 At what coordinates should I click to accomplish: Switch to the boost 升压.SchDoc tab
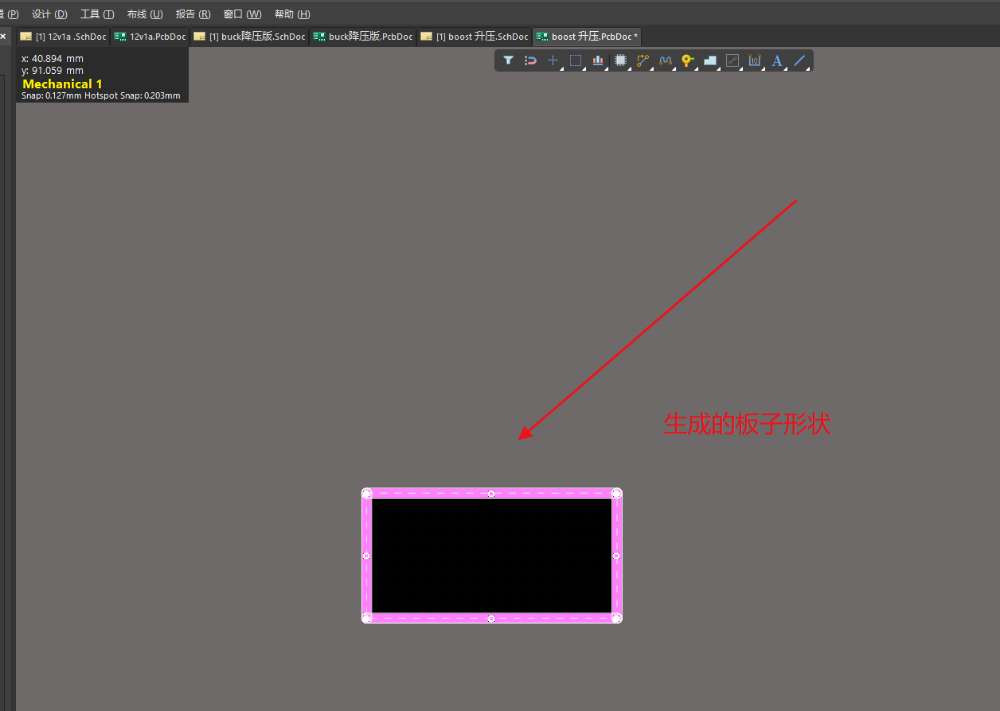point(474,36)
